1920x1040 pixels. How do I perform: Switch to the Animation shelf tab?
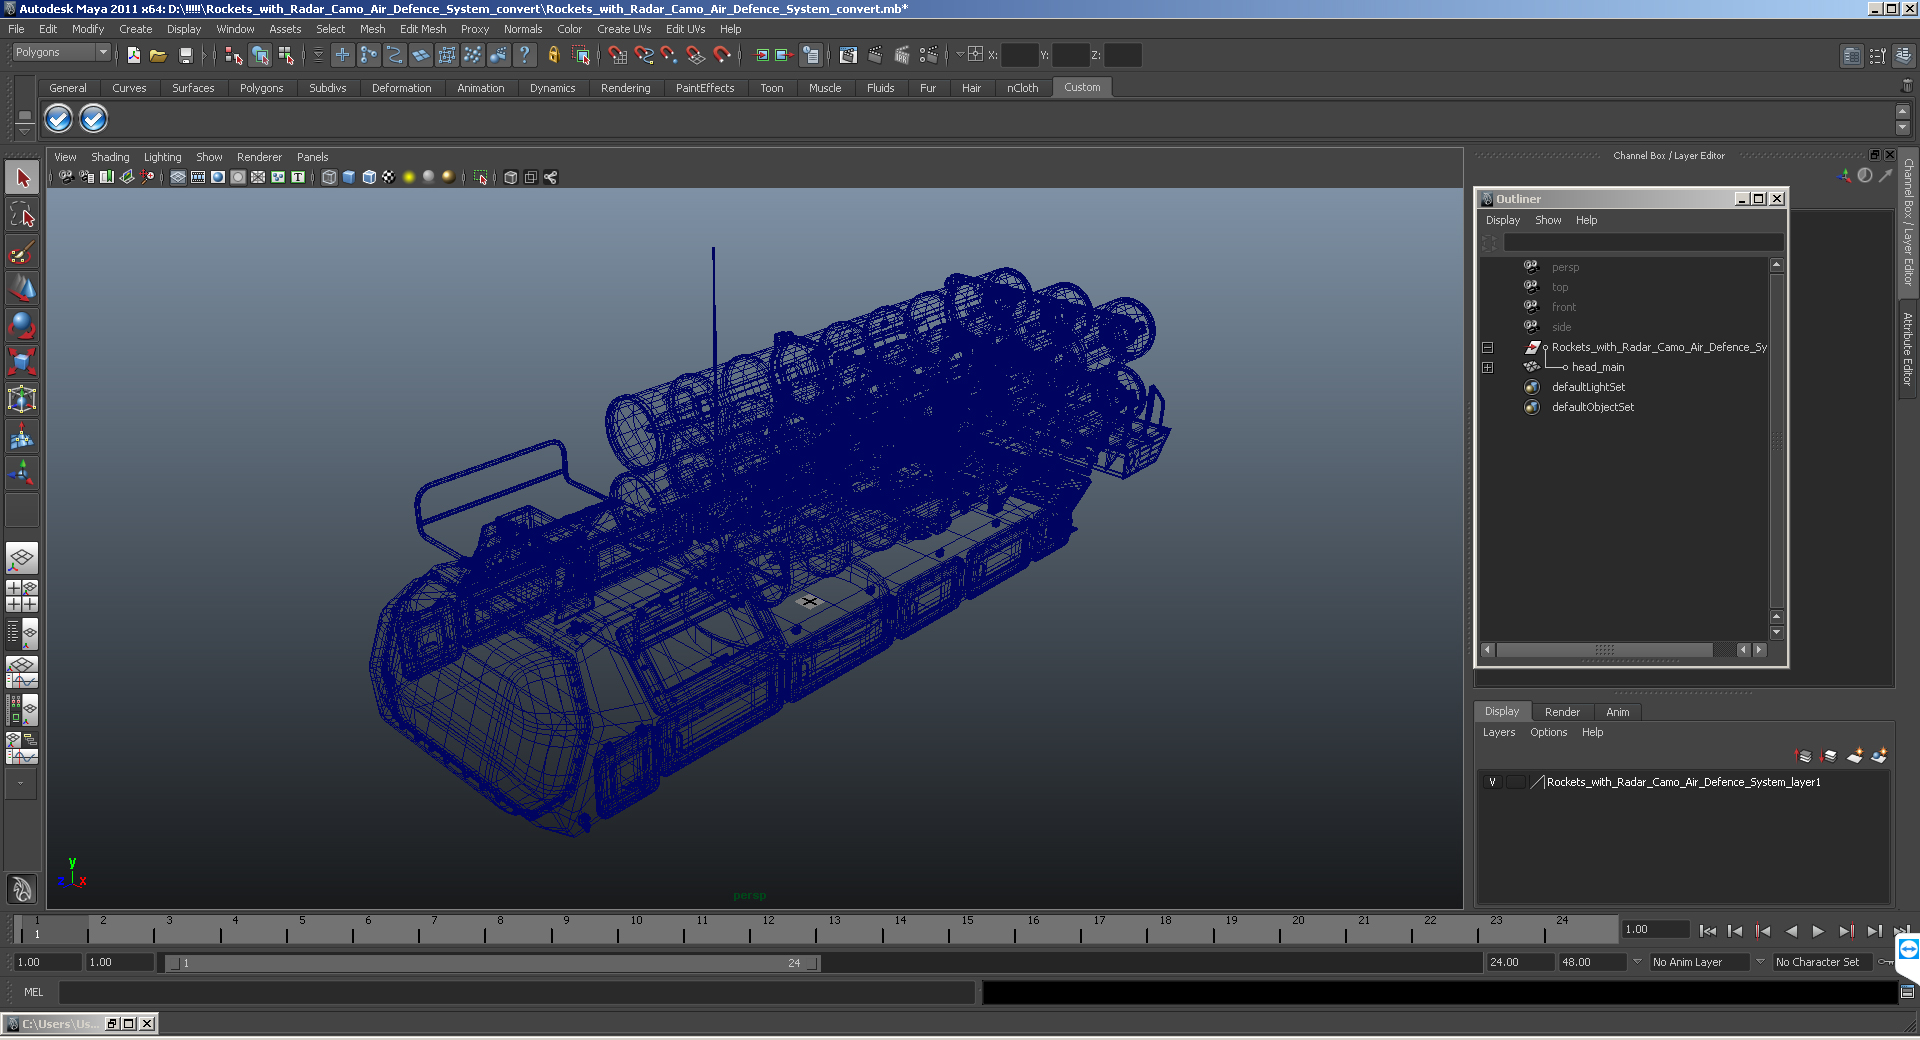pyautogui.click(x=480, y=88)
